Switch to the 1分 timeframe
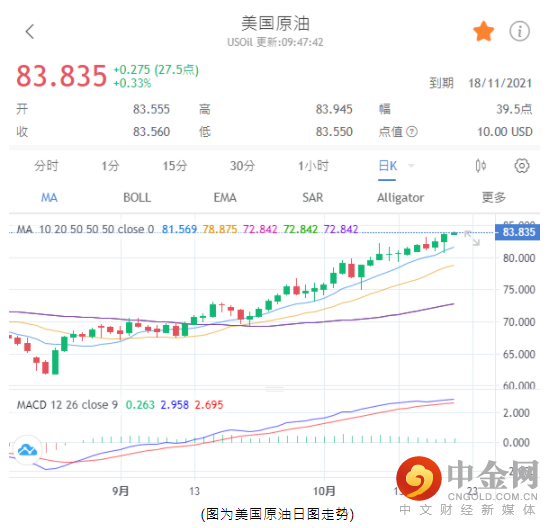553x528 pixels. click(110, 165)
